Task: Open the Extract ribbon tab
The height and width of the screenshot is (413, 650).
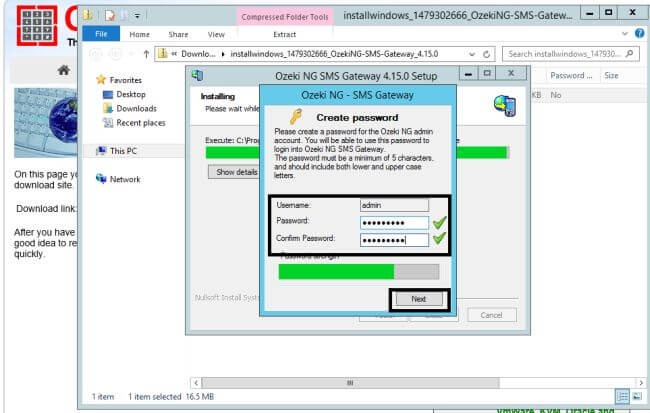Action: pos(284,34)
